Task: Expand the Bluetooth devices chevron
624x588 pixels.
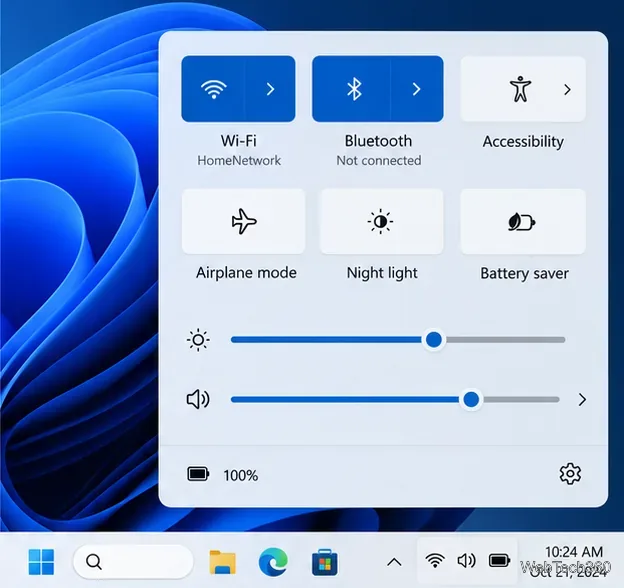Action: click(417, 89)
